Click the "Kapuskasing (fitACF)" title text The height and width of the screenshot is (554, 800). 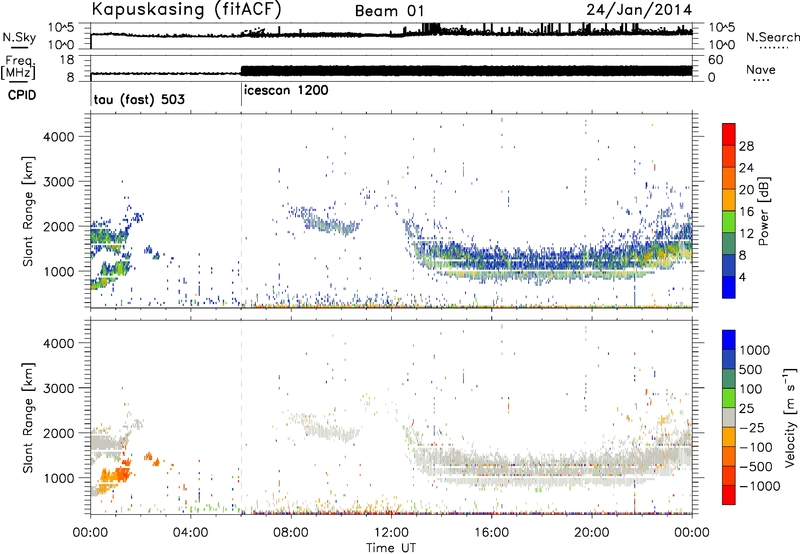click(186, 9)
